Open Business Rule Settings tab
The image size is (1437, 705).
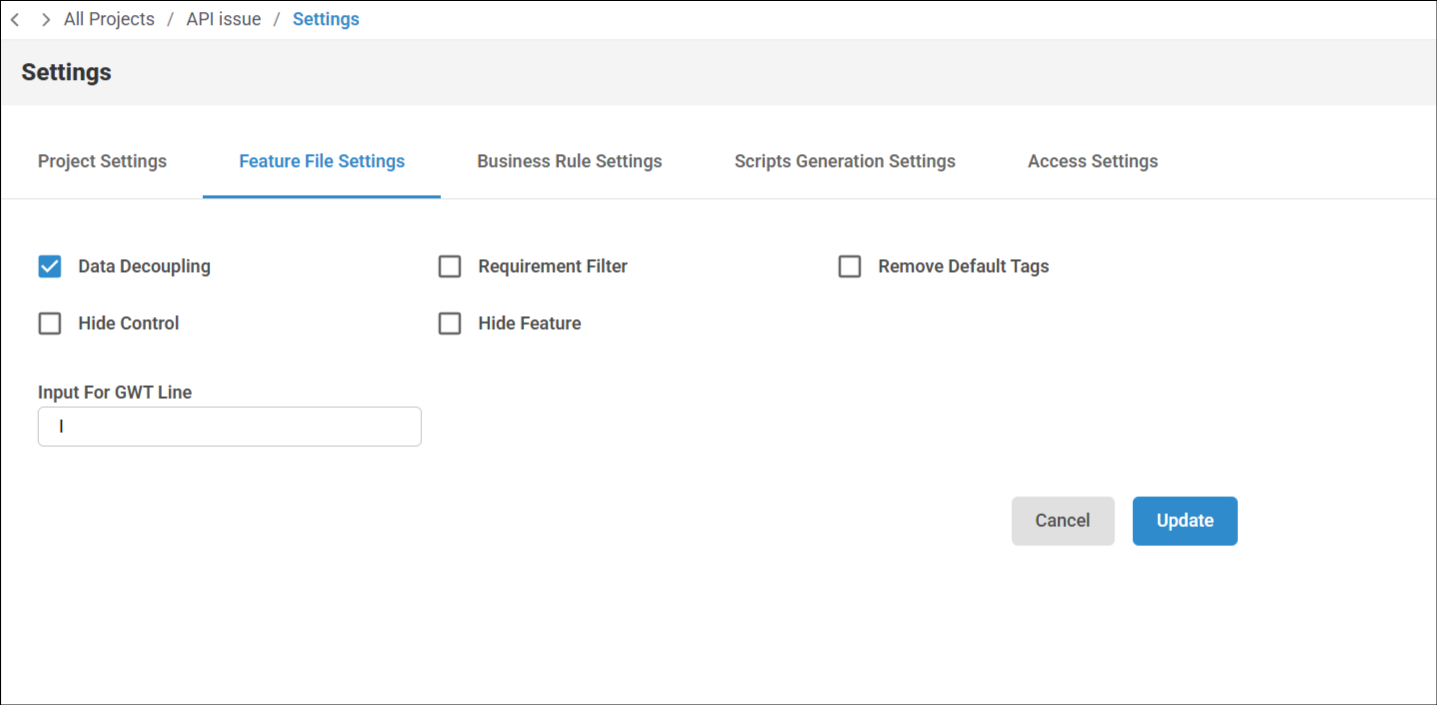pyautogui.click(x=569, y=161)
